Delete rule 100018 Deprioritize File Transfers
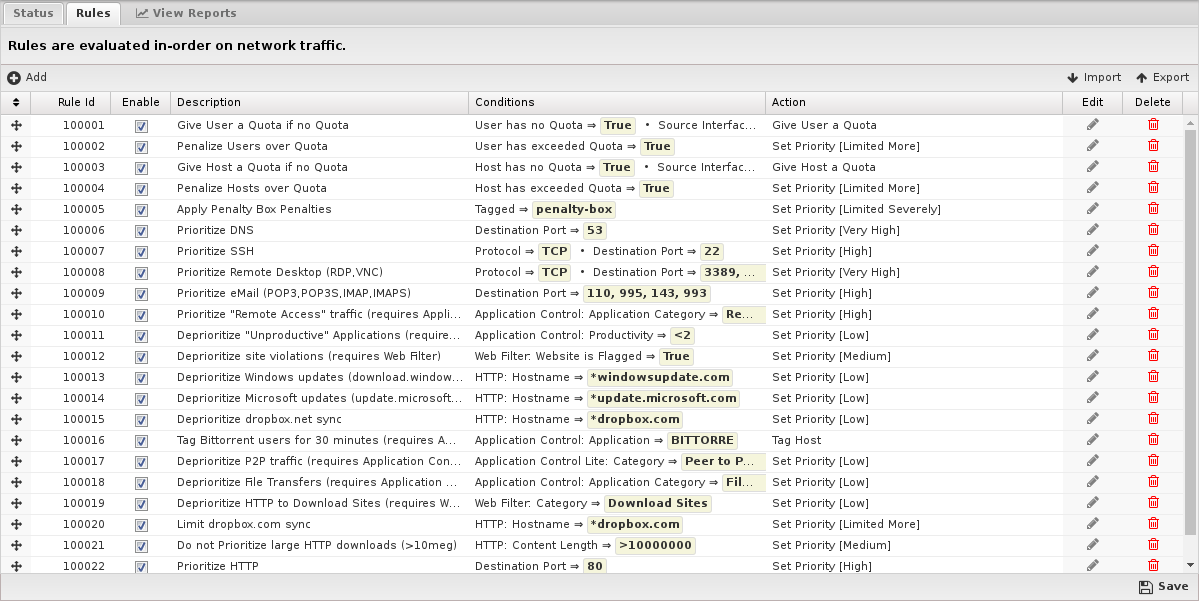Screen dimensions: 1199x601 pyautogui.click(x=1152, y=482)
